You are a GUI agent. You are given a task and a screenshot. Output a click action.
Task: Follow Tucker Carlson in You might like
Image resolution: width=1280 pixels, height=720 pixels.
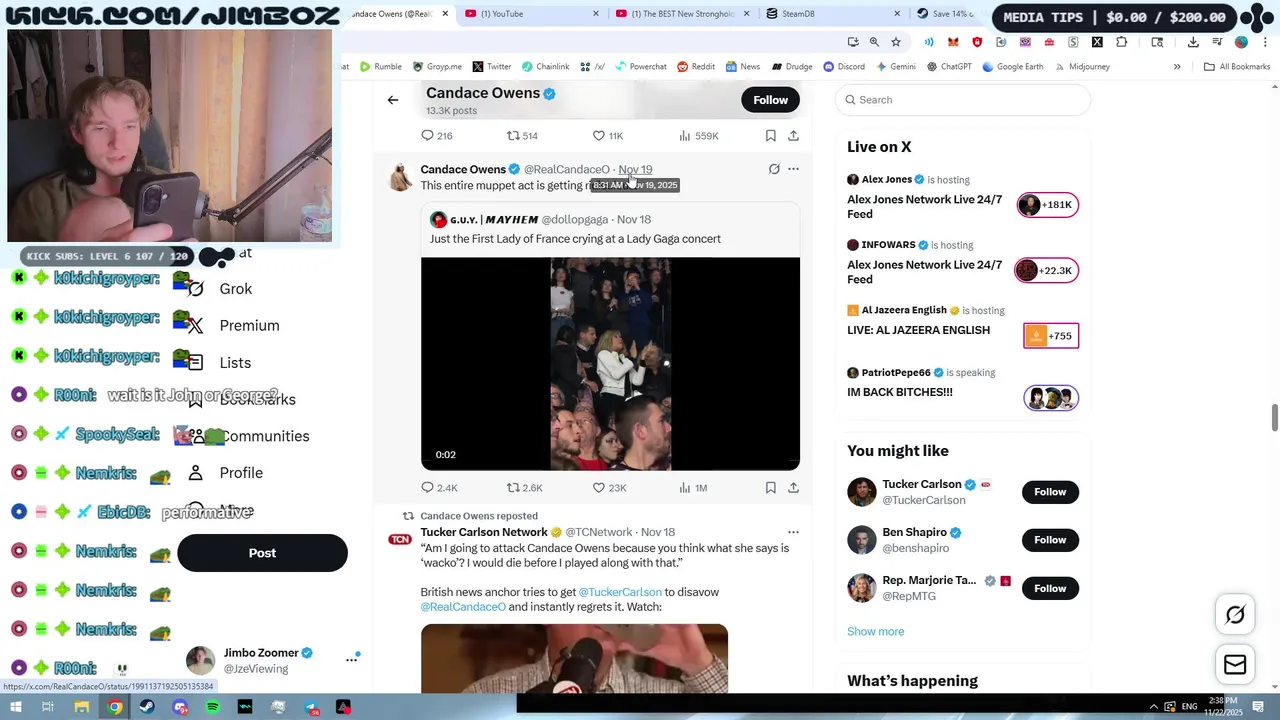[x=1050, y=492]
